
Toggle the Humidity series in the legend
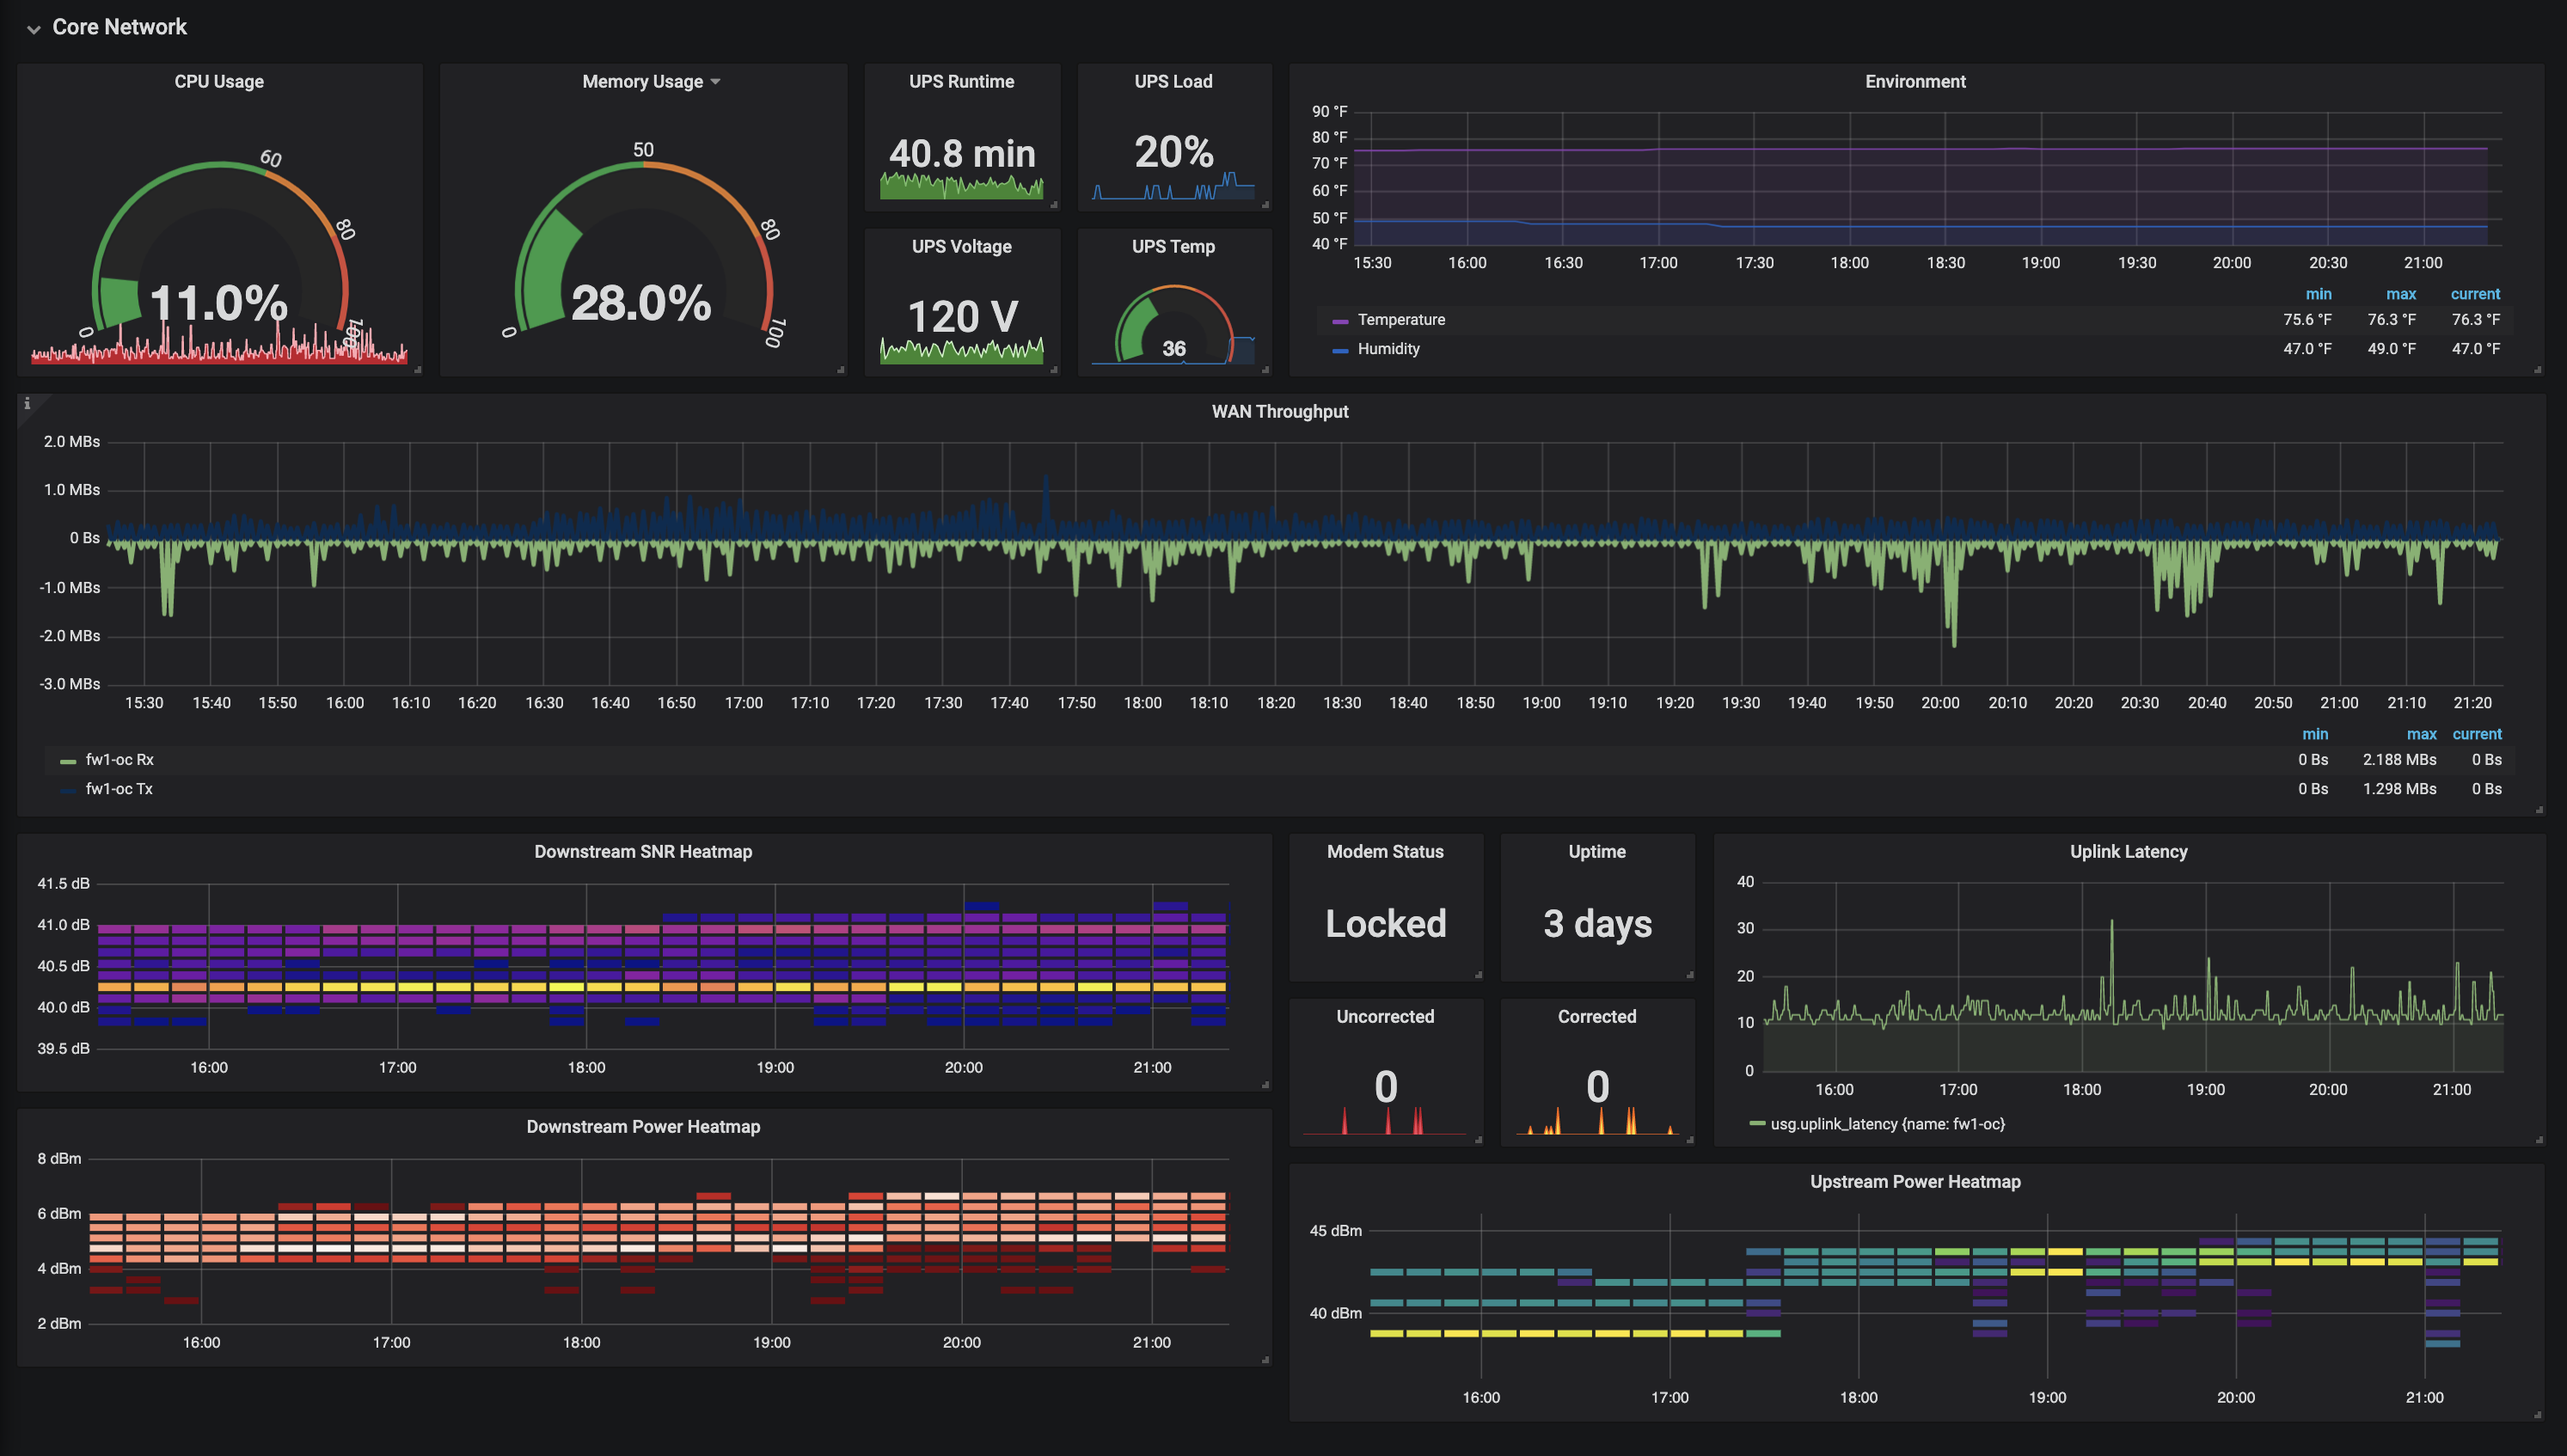click(x=1388, y=349)
